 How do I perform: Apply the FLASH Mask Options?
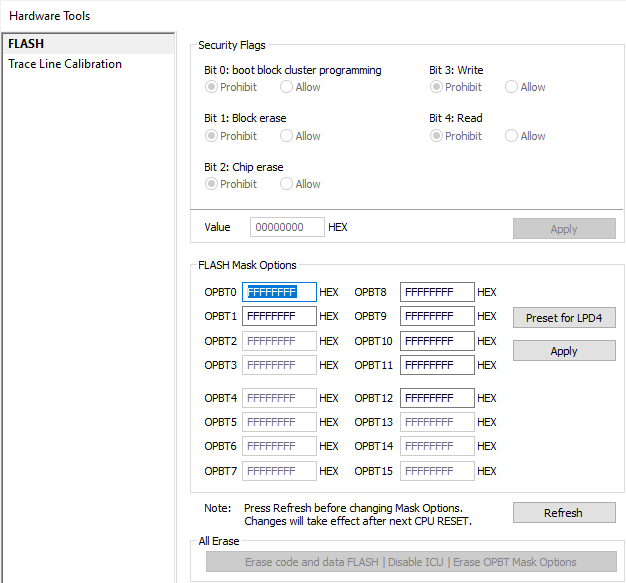point(564,351)
